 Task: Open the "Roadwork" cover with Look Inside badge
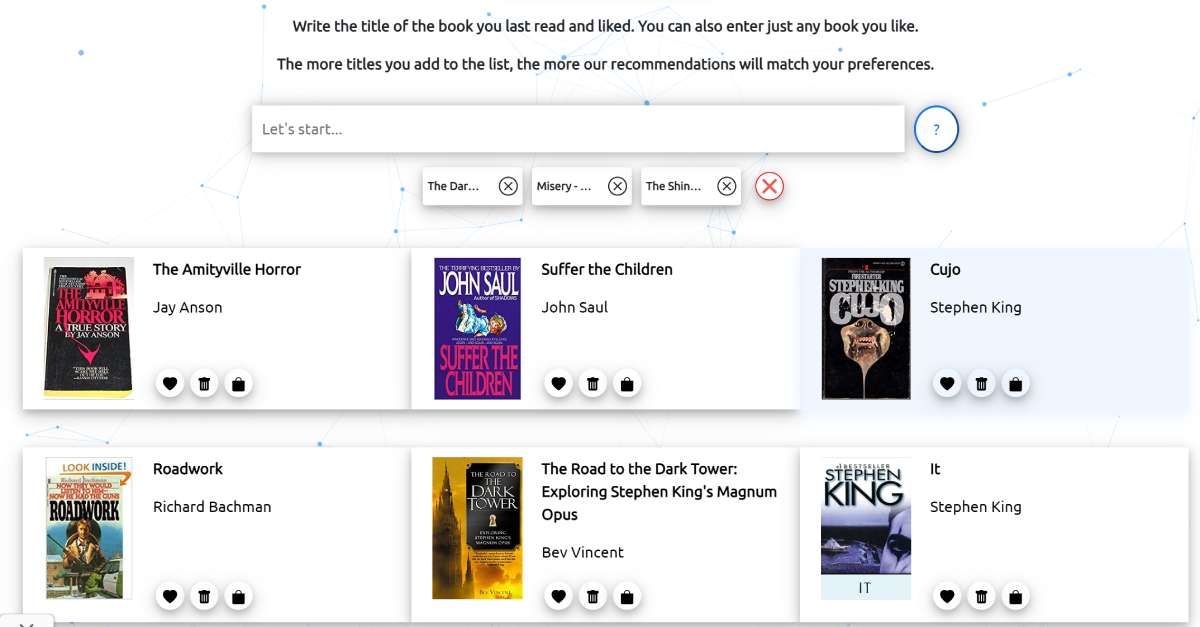pyautogui.click(x=88, y=528)
